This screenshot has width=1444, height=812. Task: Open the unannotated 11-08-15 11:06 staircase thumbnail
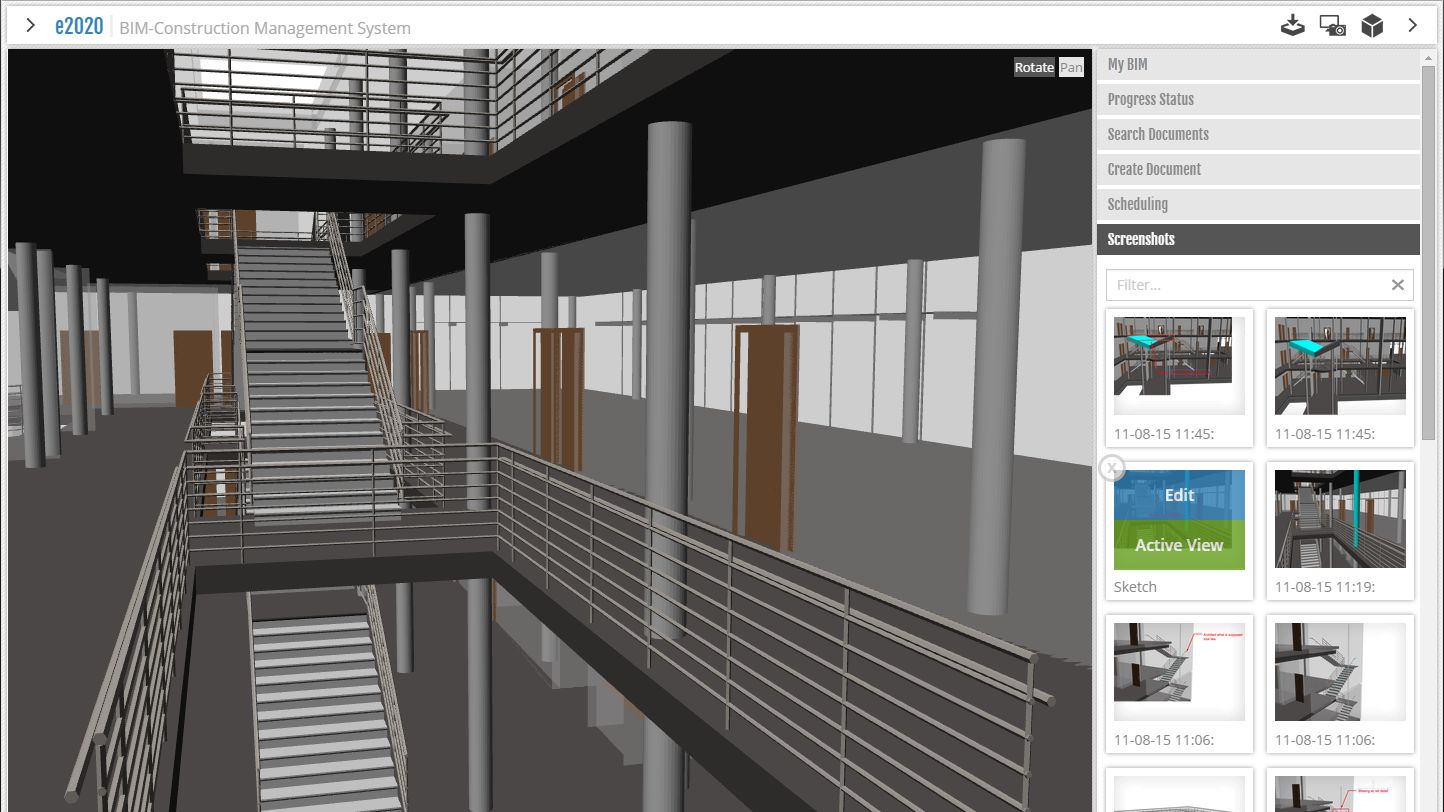click(x=1340, y=672)
